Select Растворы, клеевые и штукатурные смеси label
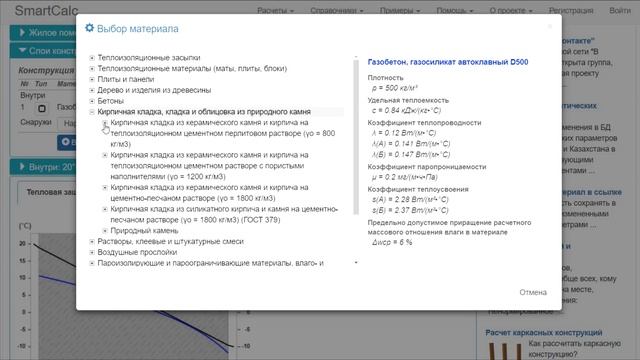 (x=170, y=242)
